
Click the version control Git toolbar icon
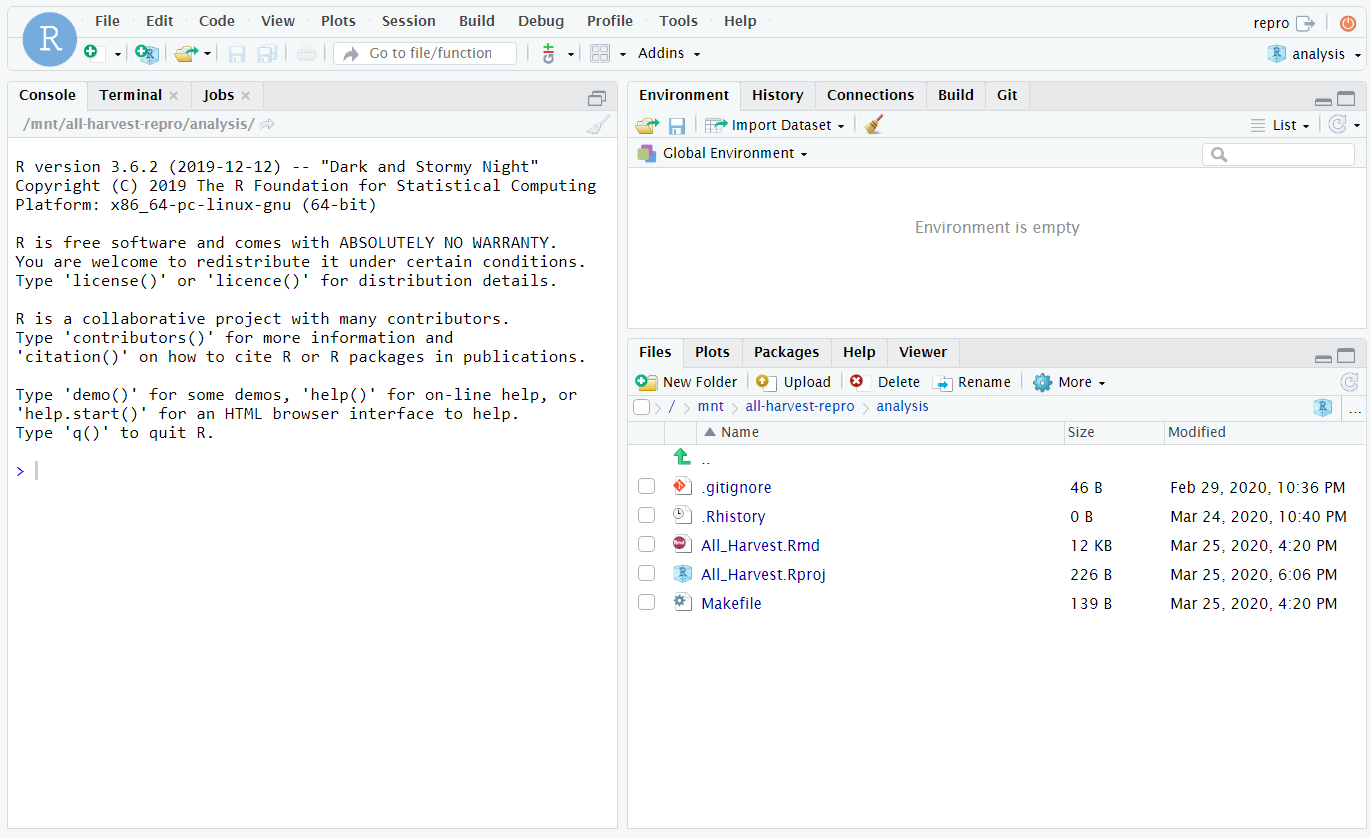click(x=548, y=54)
